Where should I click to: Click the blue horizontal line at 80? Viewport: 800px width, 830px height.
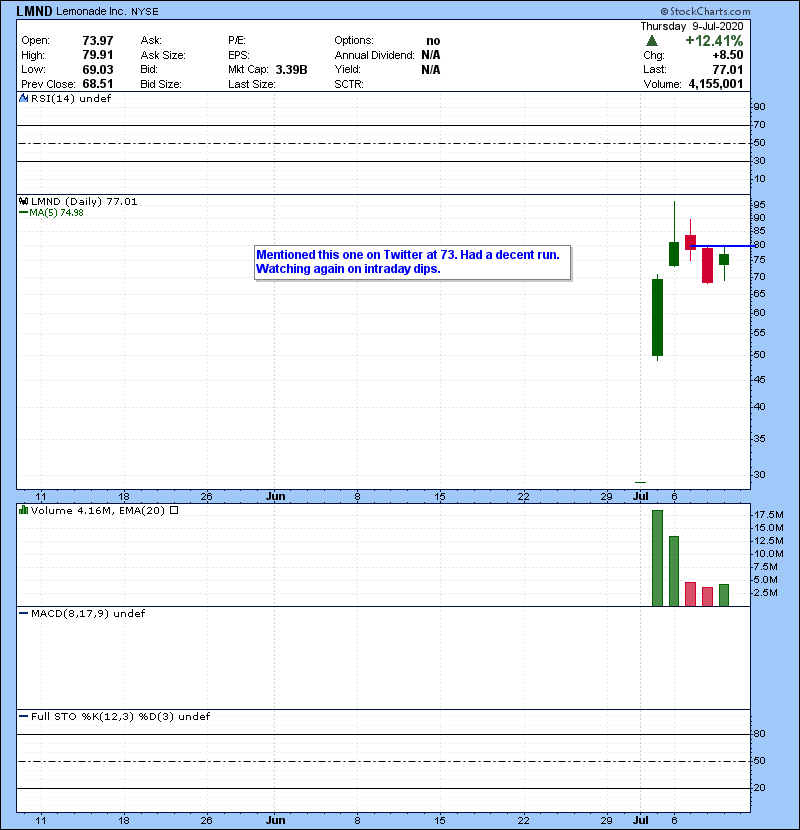pos(723,246)
